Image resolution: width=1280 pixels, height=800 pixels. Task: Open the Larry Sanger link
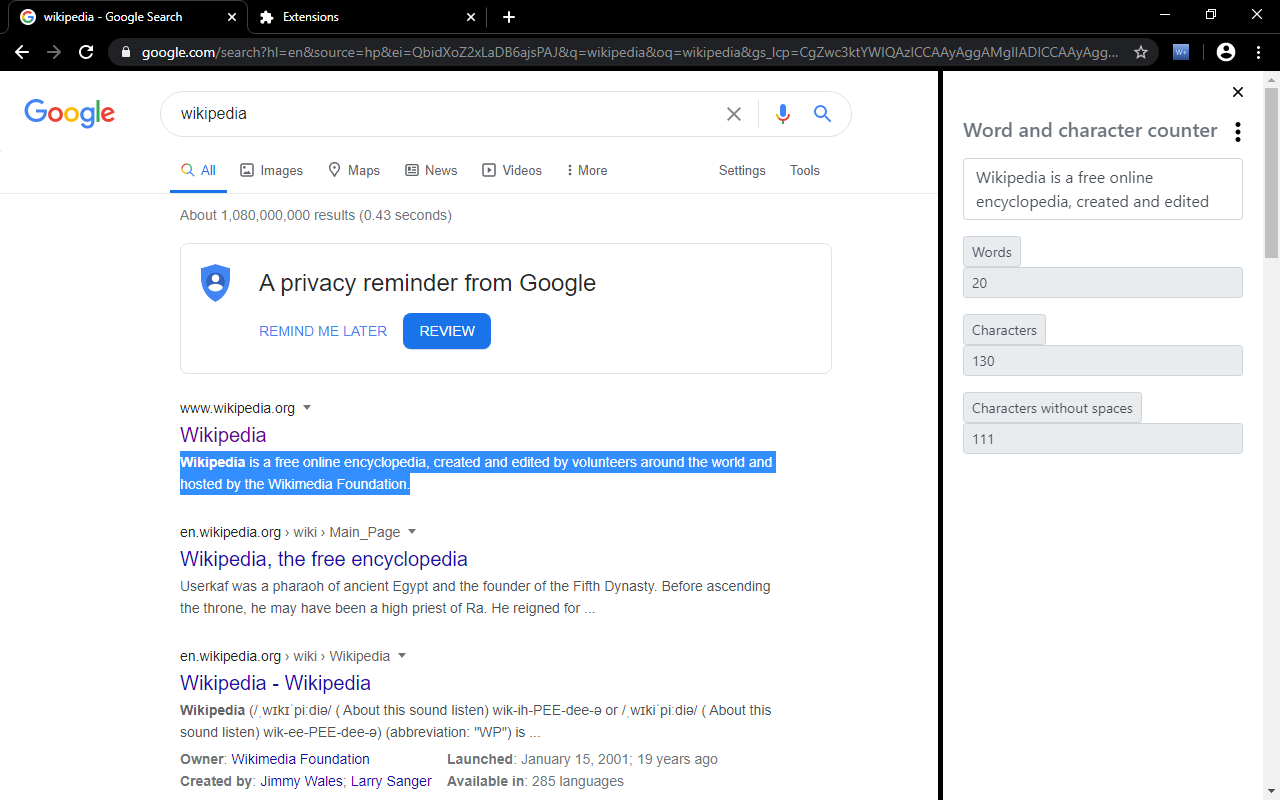click(391, 781)
